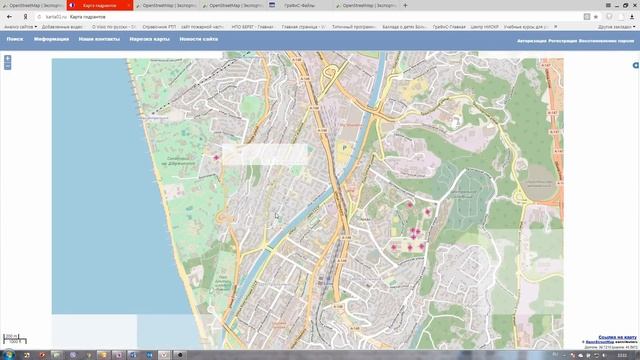Switch to the Карта гидрантов tab
Viewport: 640px width, 360px height.
(100, 5)
